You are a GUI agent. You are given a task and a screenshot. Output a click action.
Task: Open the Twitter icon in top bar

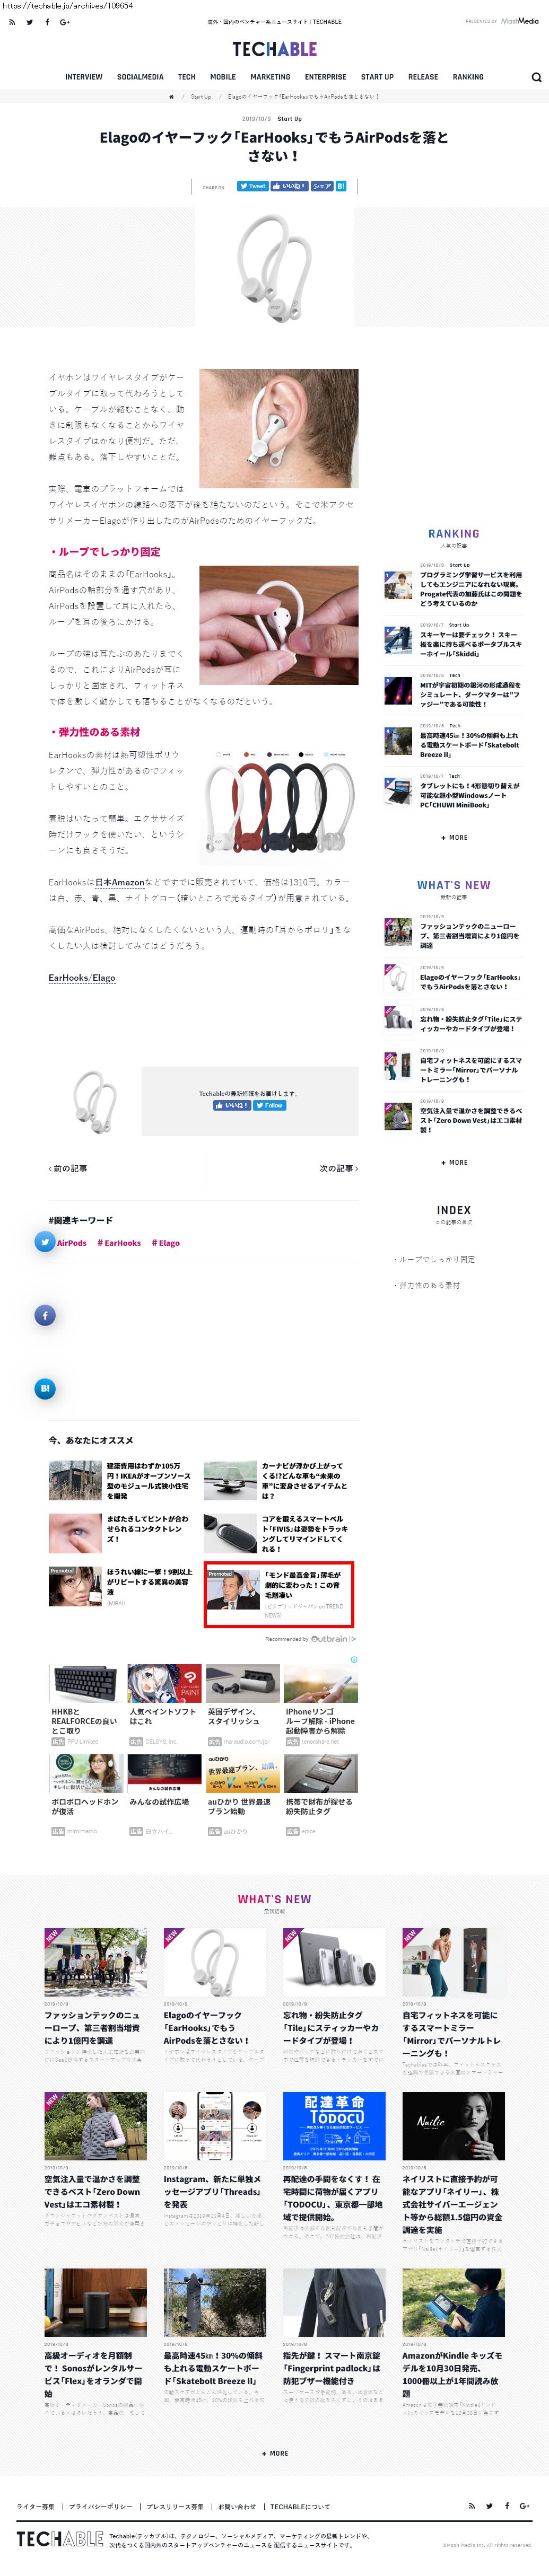[30, 22]
